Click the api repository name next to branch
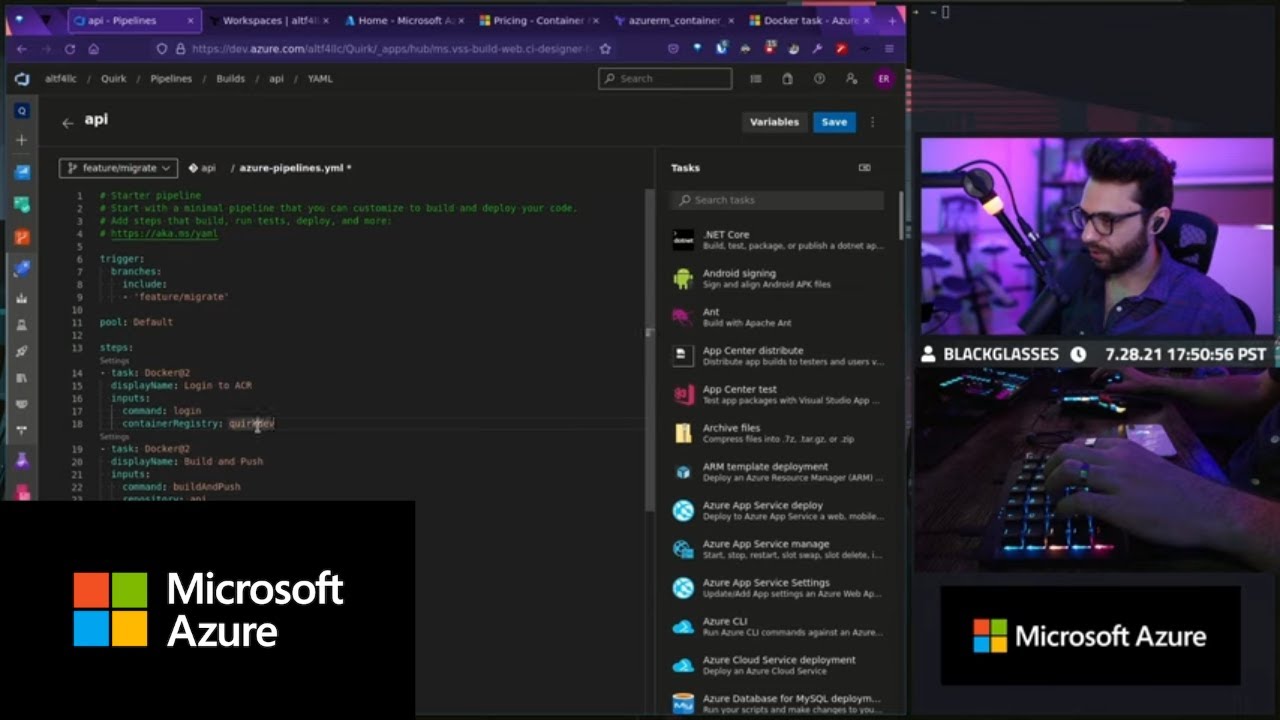The height and width of the screenshot is (720, 1280). pyautogui.click(x=202, y=168)
